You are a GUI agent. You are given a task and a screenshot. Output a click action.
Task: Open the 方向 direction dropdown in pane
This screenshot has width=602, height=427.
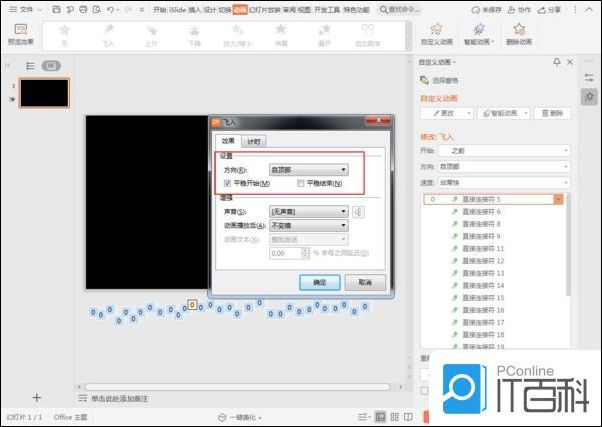(x=504, y=167)
